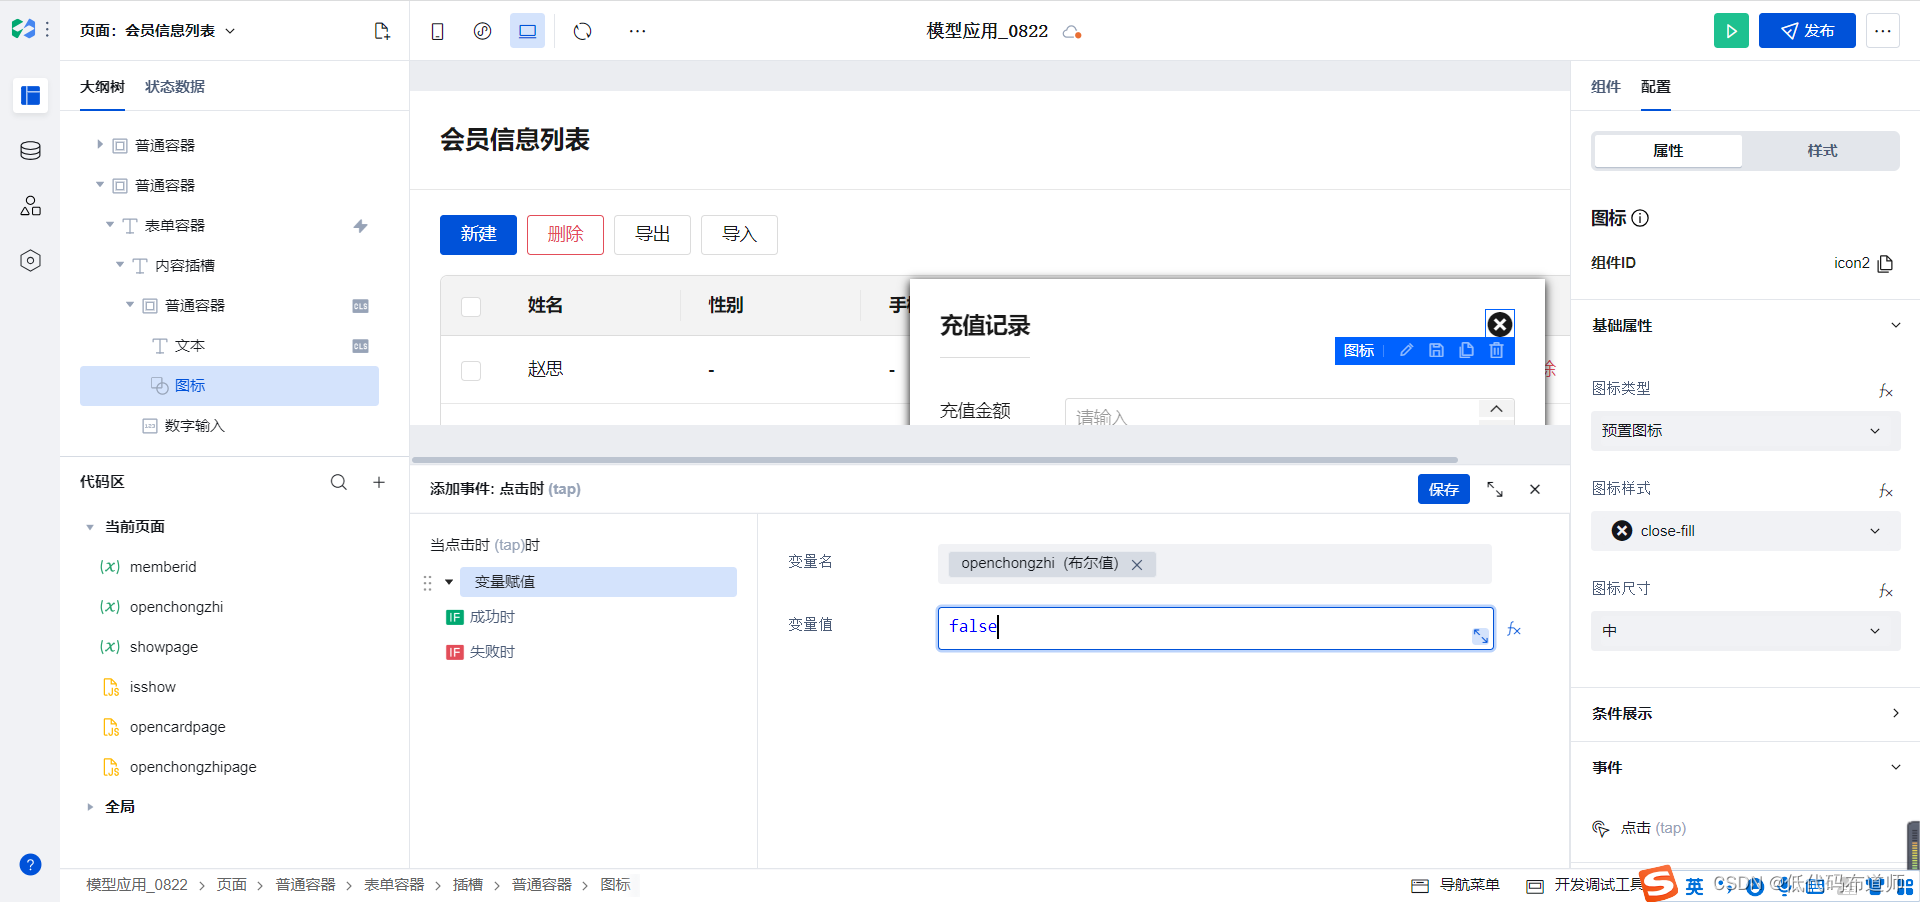Click the 变量值 input containing false

[x=1215, y=628]
